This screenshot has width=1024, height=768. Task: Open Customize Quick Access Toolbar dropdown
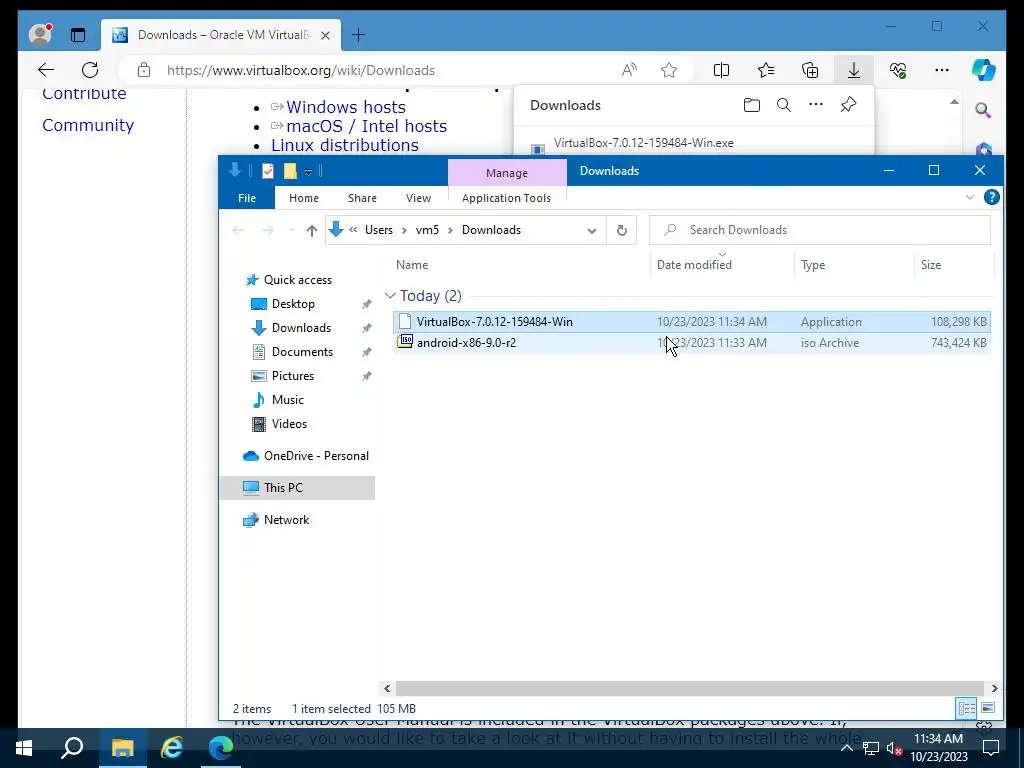[x=308, y=172]
